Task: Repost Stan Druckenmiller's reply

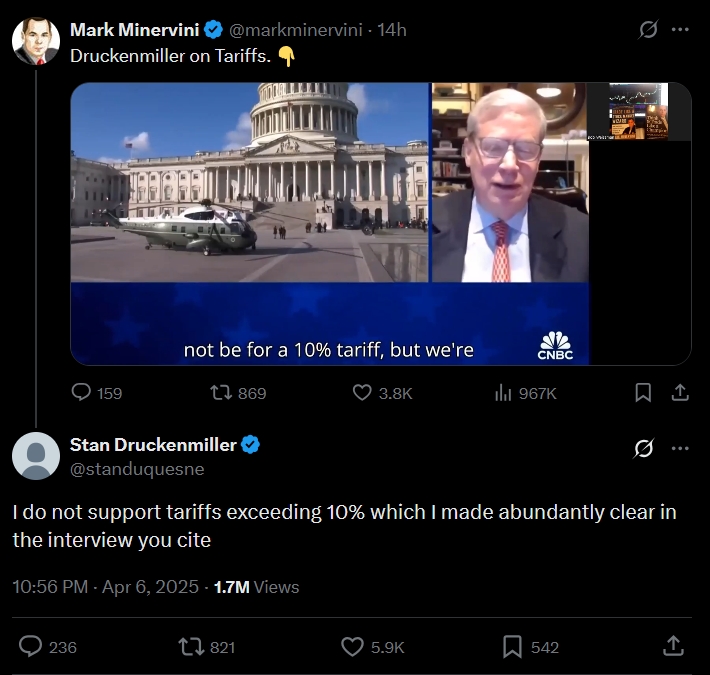Action: pos(190,647)
